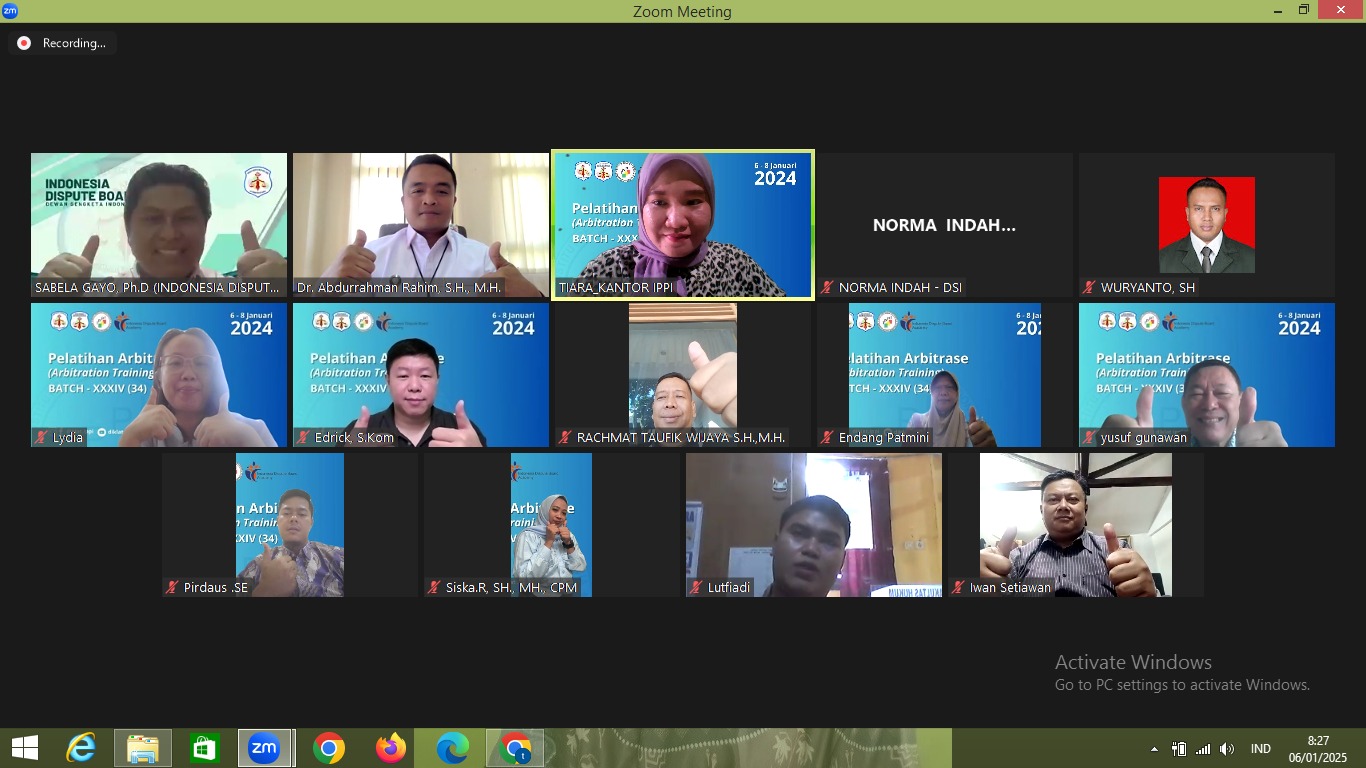Expand hidden system tray icons arrow
Screen dimensions: 1366x768
(x=1154, y=749)
